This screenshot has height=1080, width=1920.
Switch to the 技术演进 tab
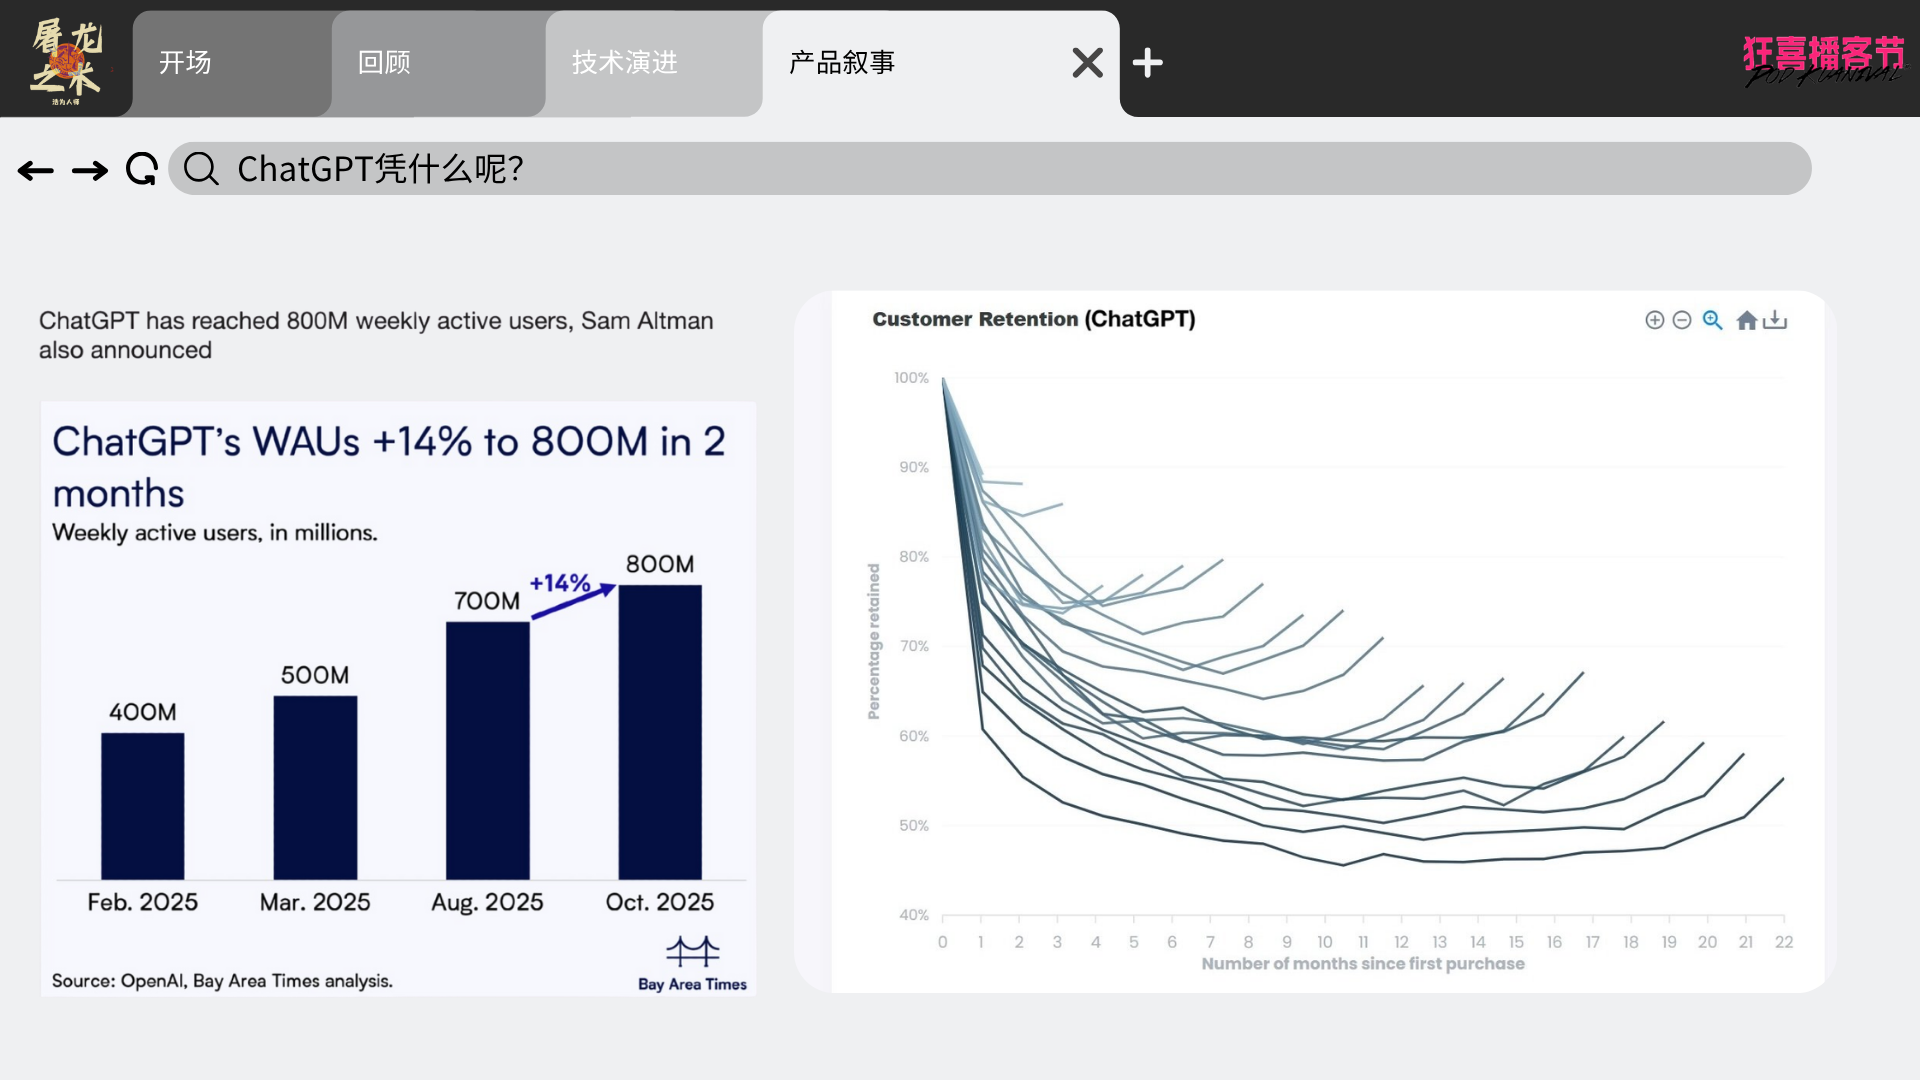625,63
